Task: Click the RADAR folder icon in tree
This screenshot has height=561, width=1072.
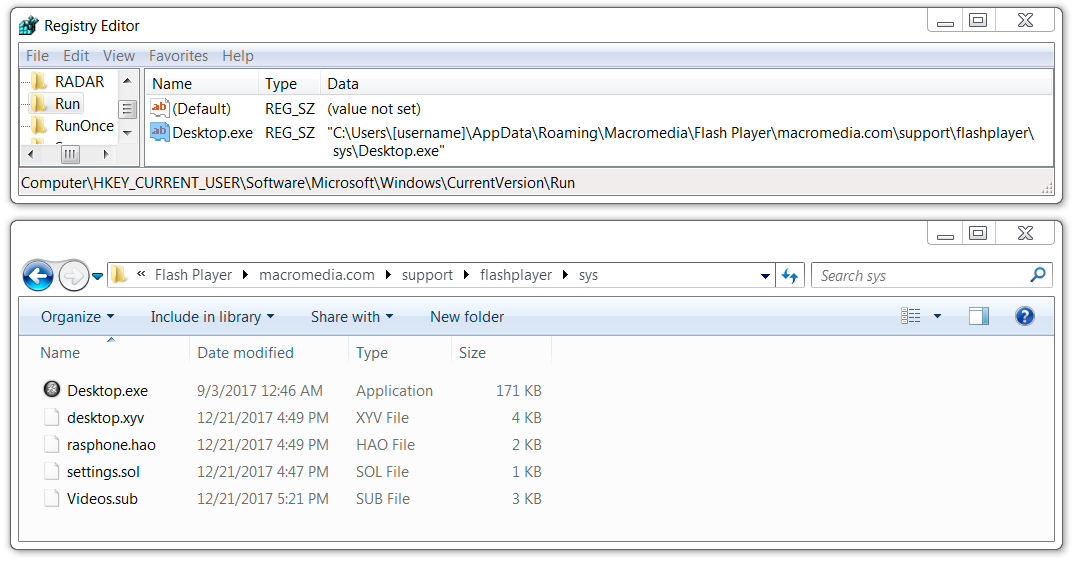Action: click(x=40, y=82)
